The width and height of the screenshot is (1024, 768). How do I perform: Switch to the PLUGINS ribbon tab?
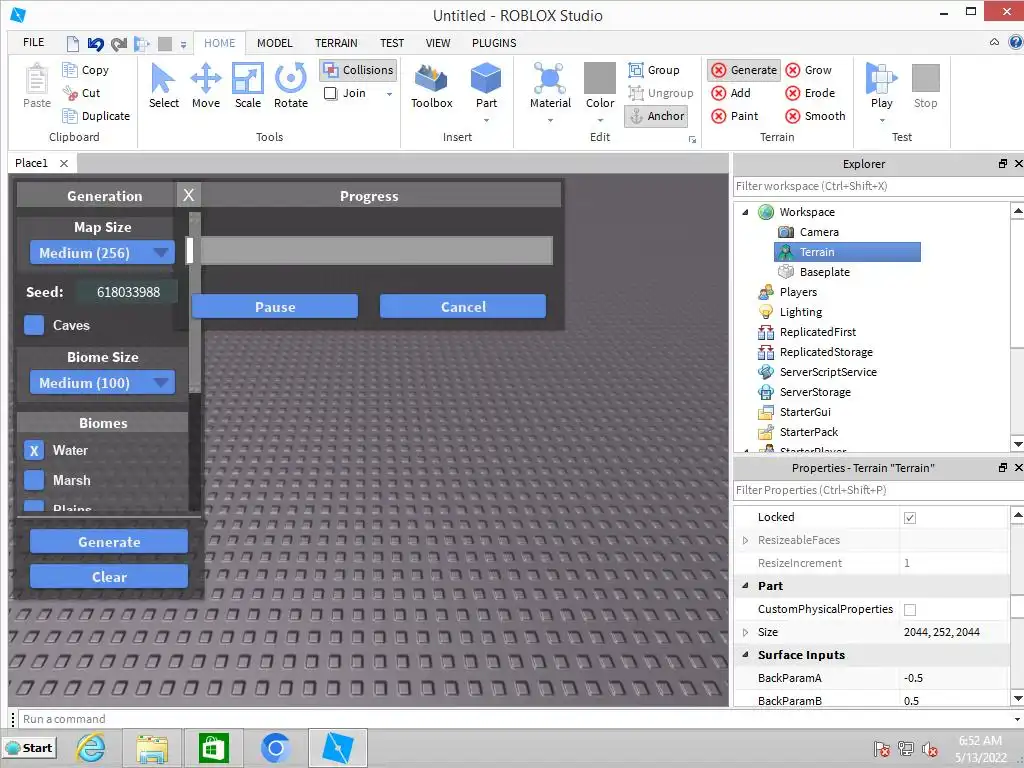494,43
